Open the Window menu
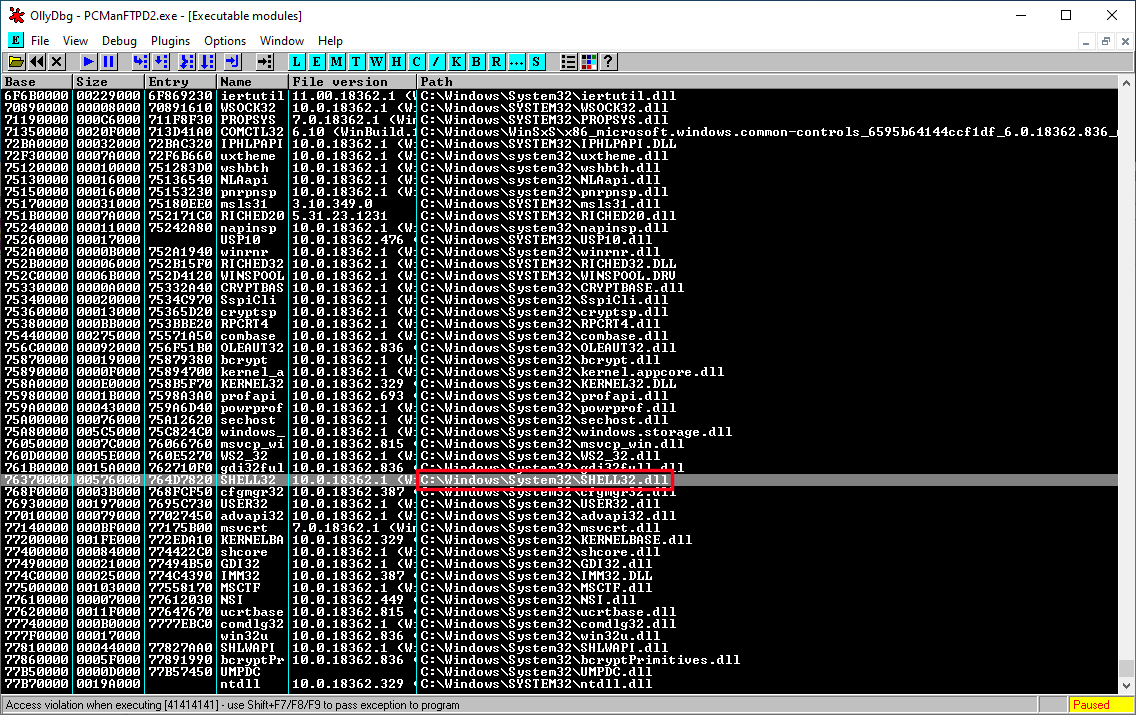The image size is (1136, 715). pyautogui.click(x=282, y=41)
